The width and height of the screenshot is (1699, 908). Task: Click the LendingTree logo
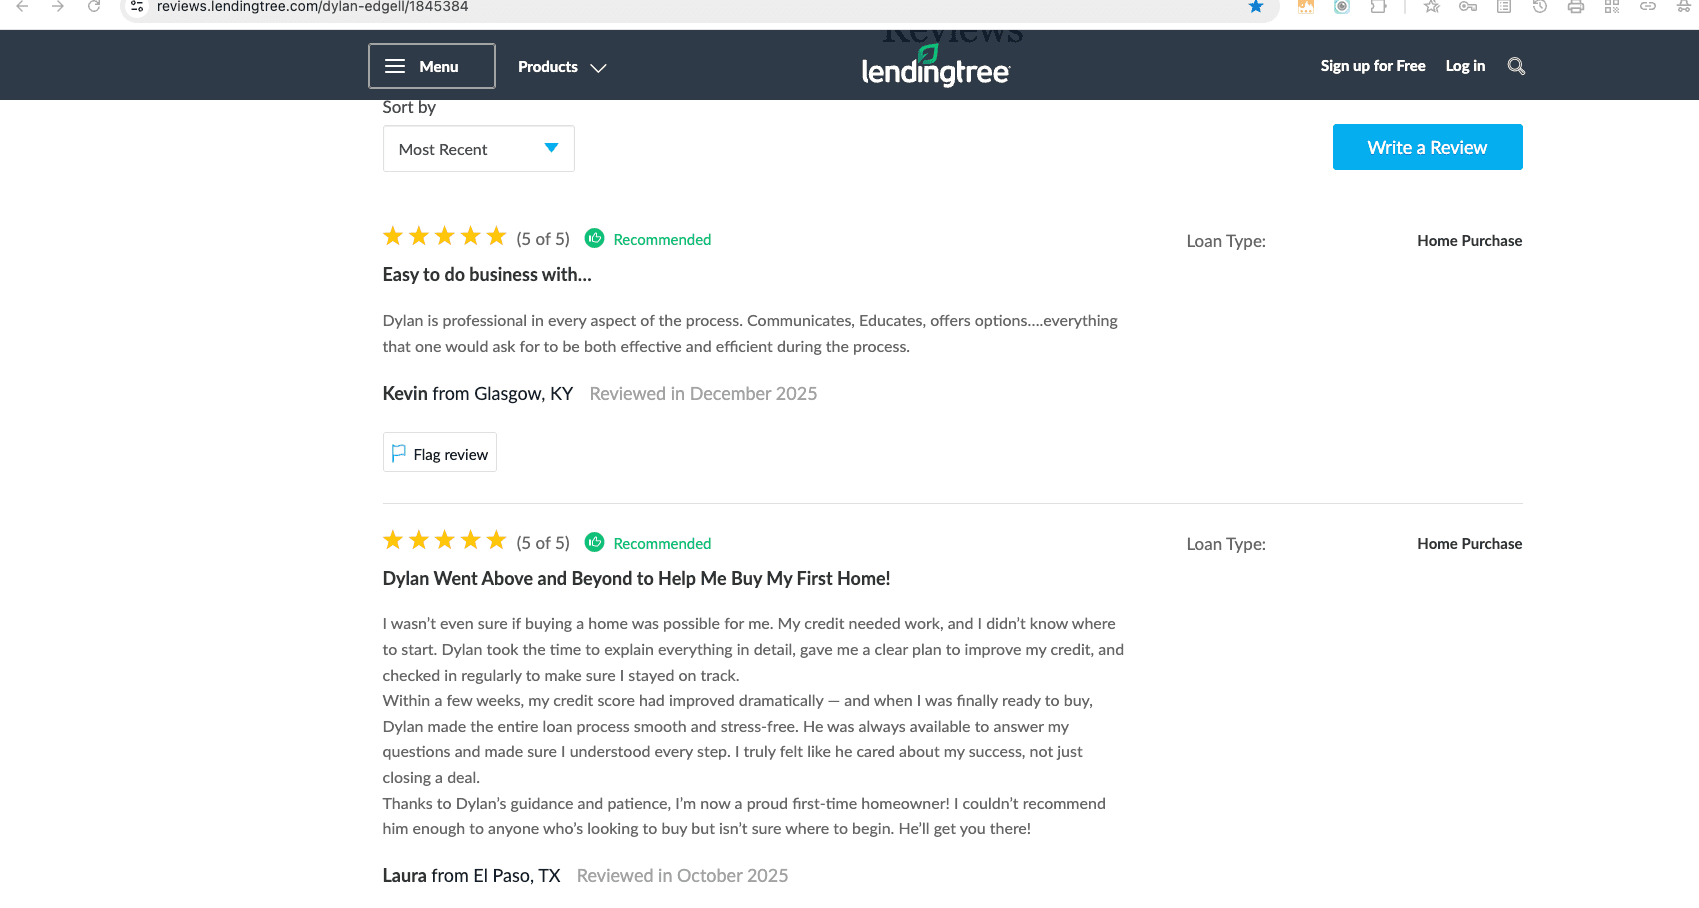(x=936, y=68)
